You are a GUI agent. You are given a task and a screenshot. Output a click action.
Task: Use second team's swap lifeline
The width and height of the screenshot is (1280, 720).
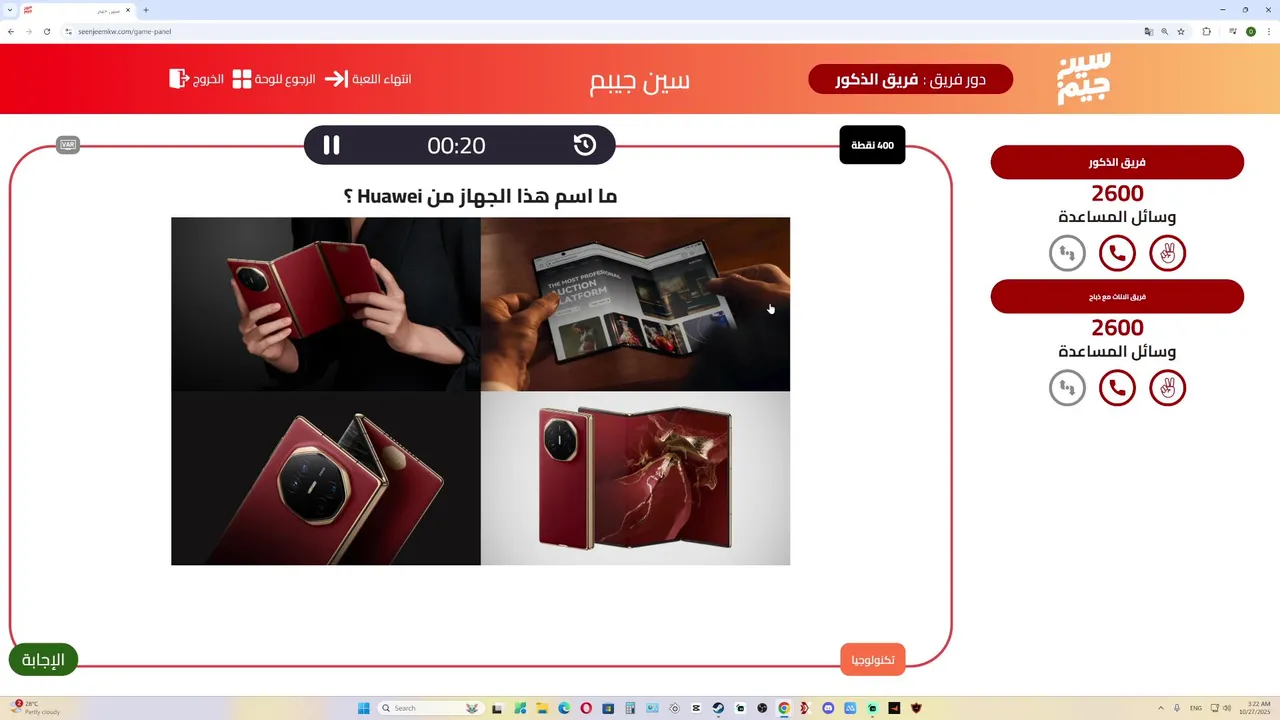(1067, 387)
